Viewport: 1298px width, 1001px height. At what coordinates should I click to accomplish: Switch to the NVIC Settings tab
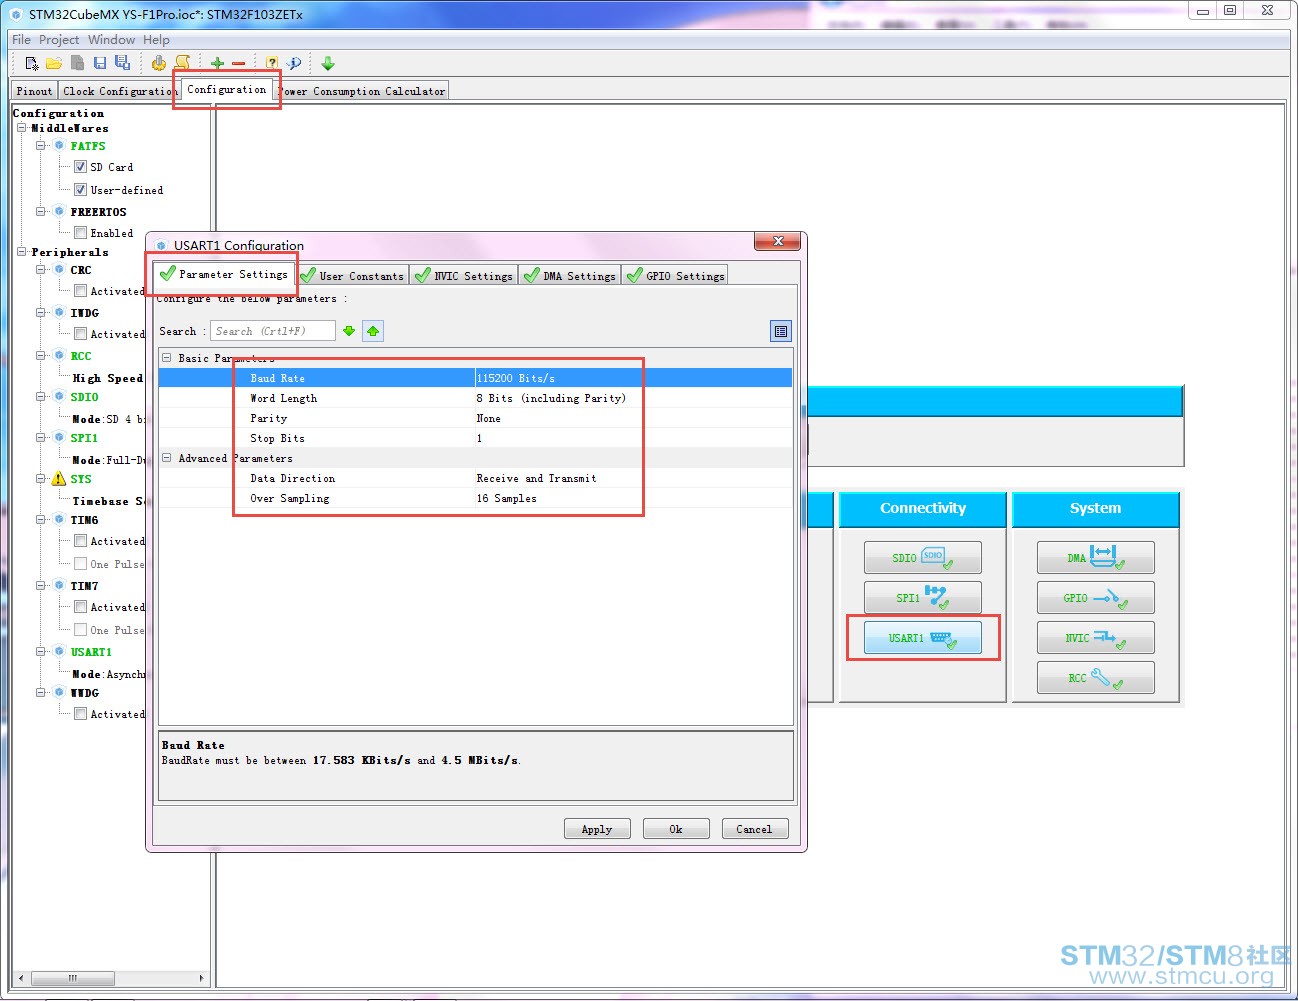[464, 275]
